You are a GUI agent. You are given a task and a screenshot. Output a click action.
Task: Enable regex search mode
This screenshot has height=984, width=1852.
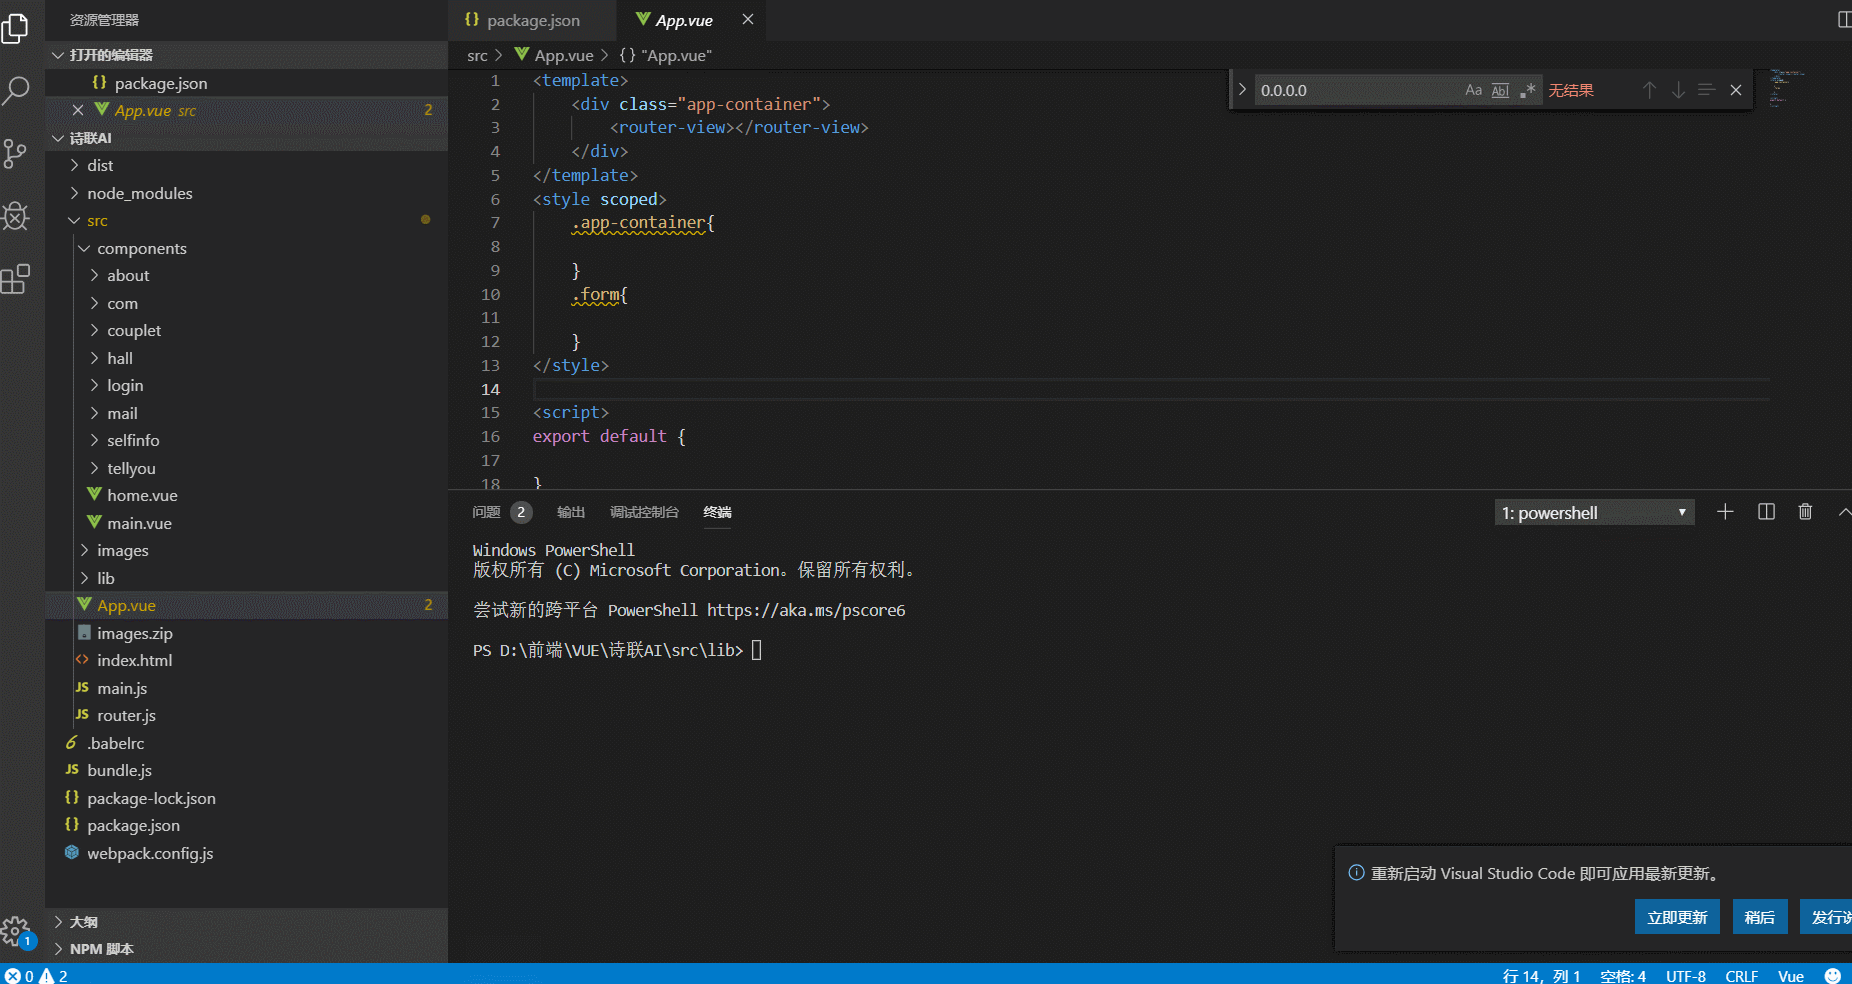click(x=1527, y=90)
